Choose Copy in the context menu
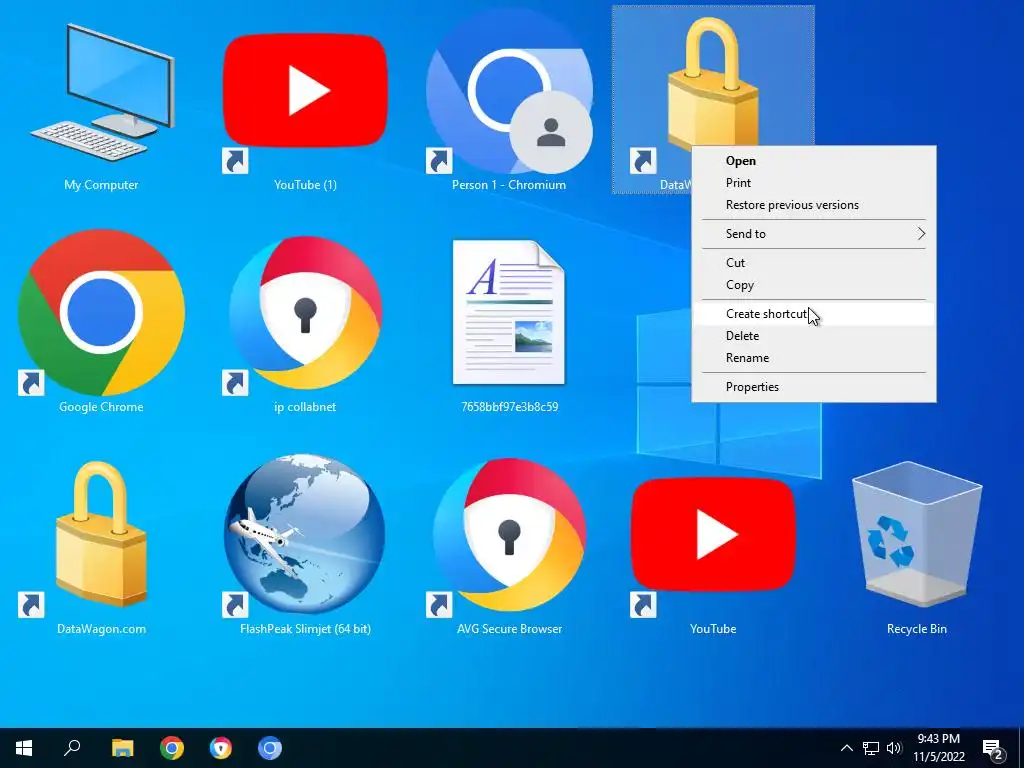This screenshot has height=768, width=1024. (814, 285)
